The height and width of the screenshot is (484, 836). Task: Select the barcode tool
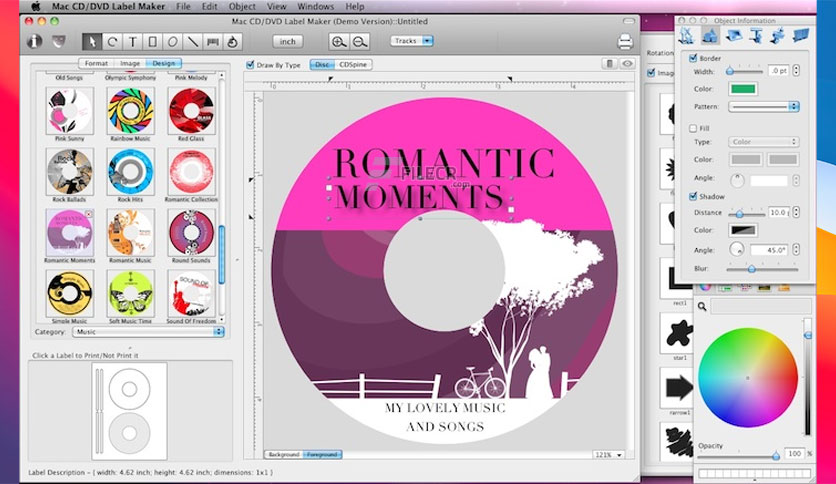(x=212, y=42)
